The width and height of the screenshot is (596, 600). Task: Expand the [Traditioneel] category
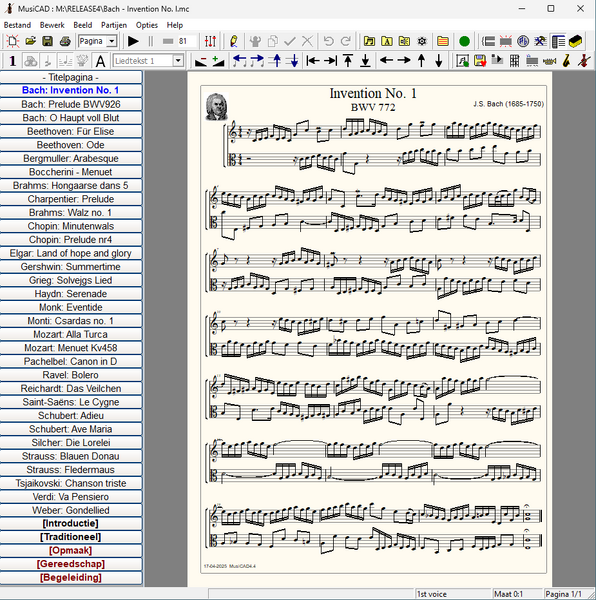[x=71, y=537]
